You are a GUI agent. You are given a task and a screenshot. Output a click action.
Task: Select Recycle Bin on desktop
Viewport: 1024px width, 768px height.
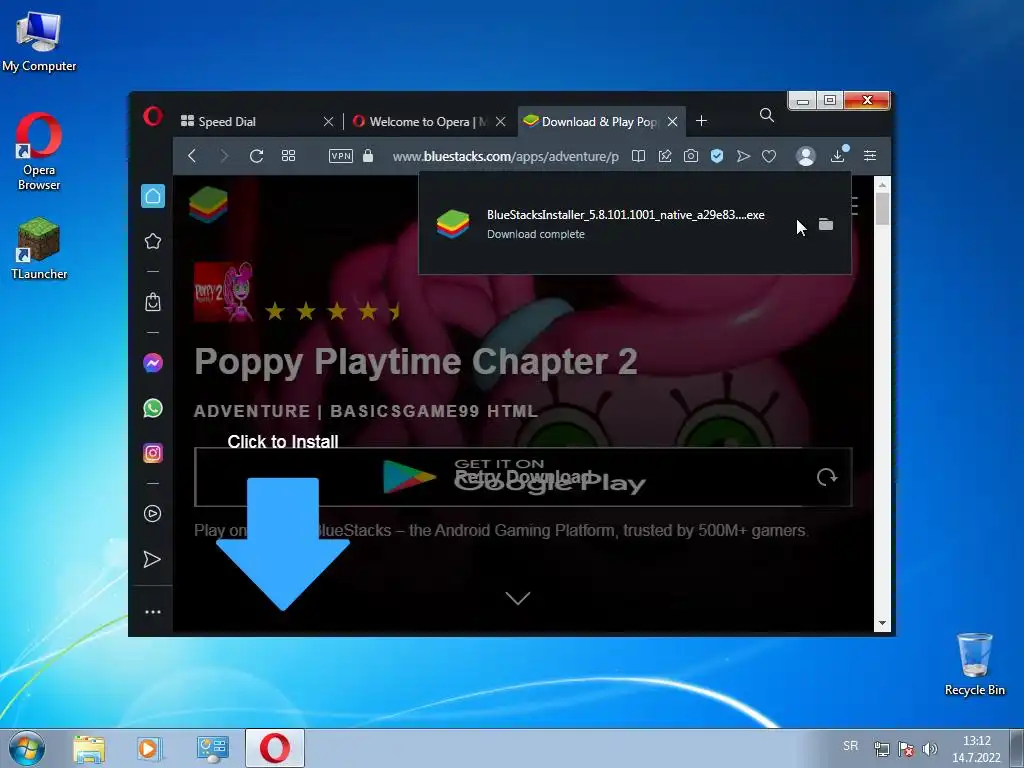(x=974, y=665)
